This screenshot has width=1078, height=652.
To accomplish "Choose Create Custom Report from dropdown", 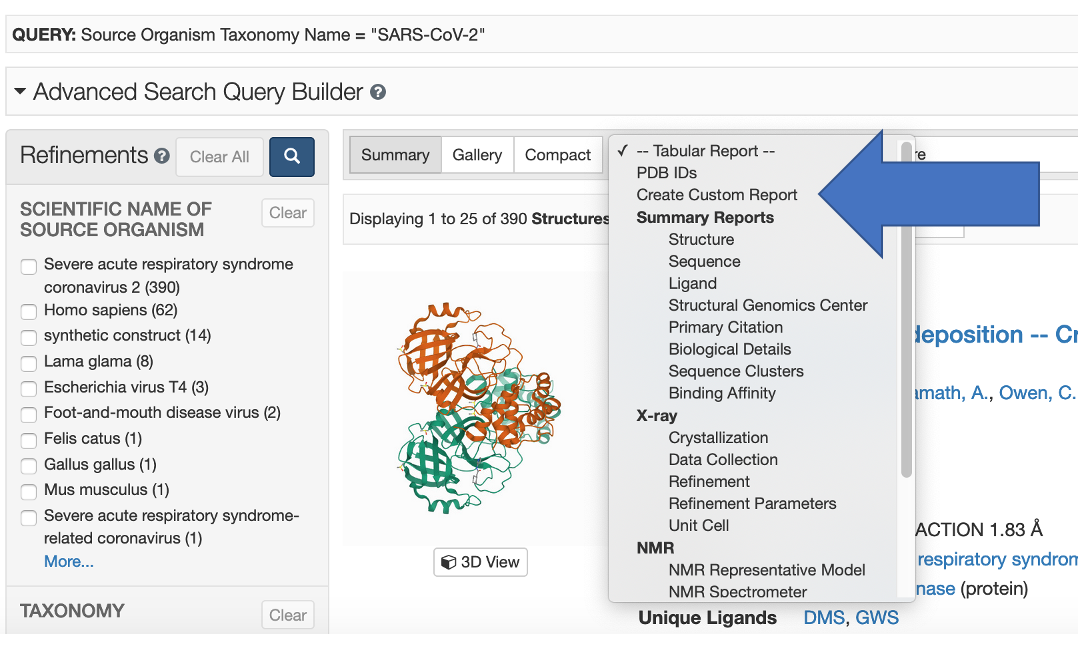I will [x=717, y=195].
